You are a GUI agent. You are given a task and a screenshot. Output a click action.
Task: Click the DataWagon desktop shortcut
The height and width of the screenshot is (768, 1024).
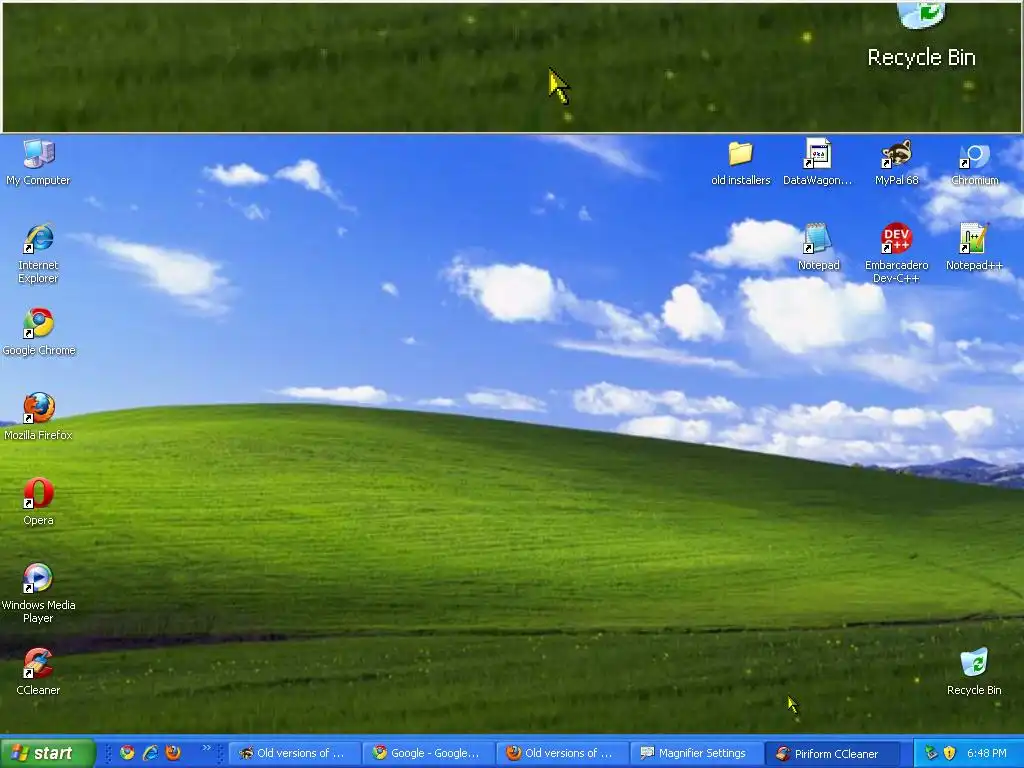pos(818,163)
